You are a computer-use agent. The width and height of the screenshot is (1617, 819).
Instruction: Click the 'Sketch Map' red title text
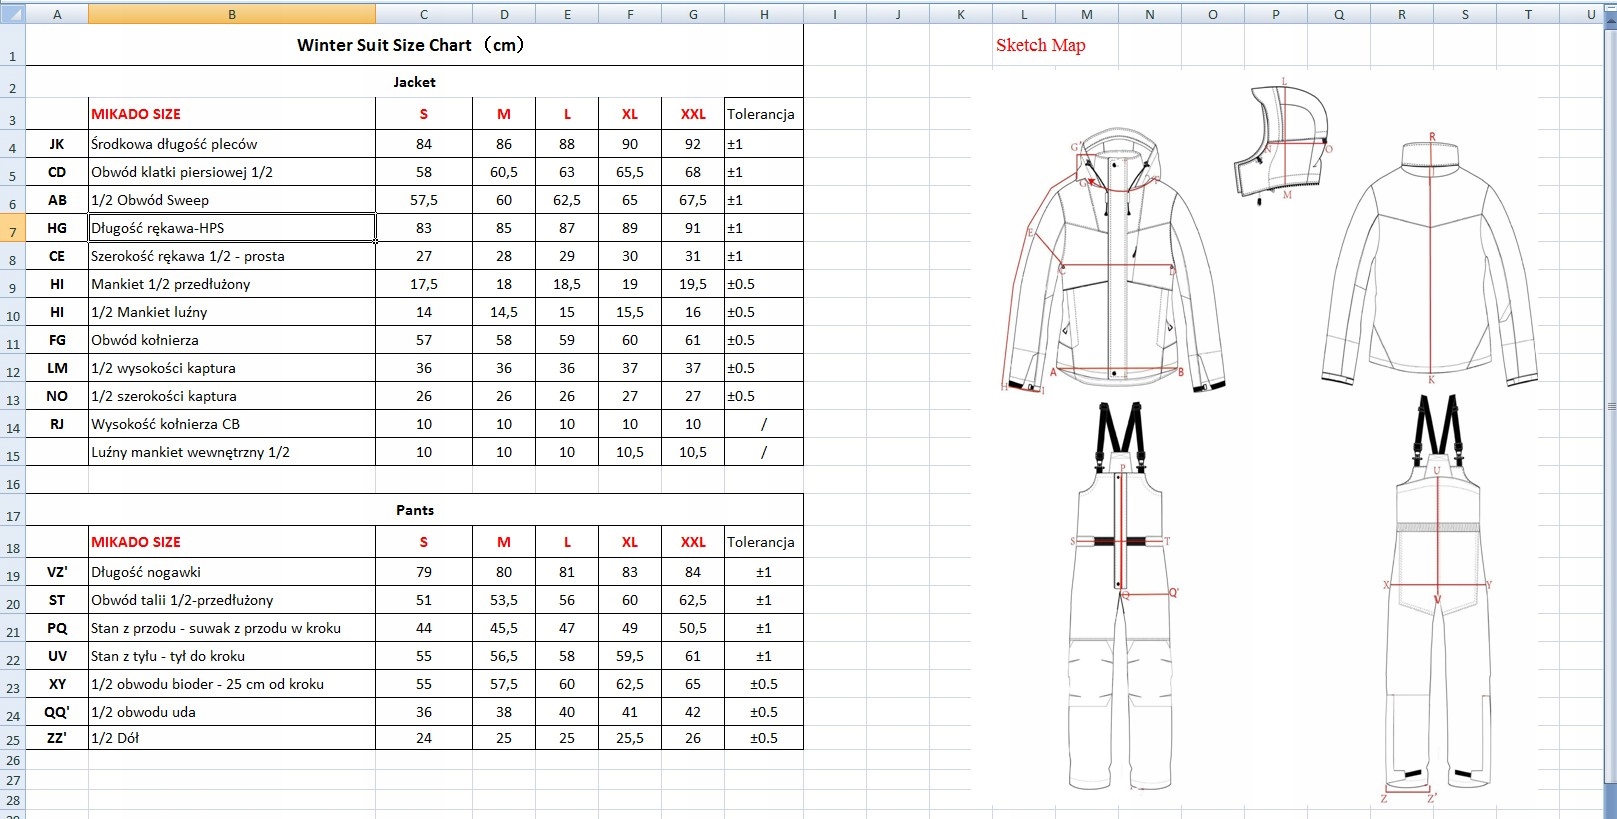point(1040,45)
